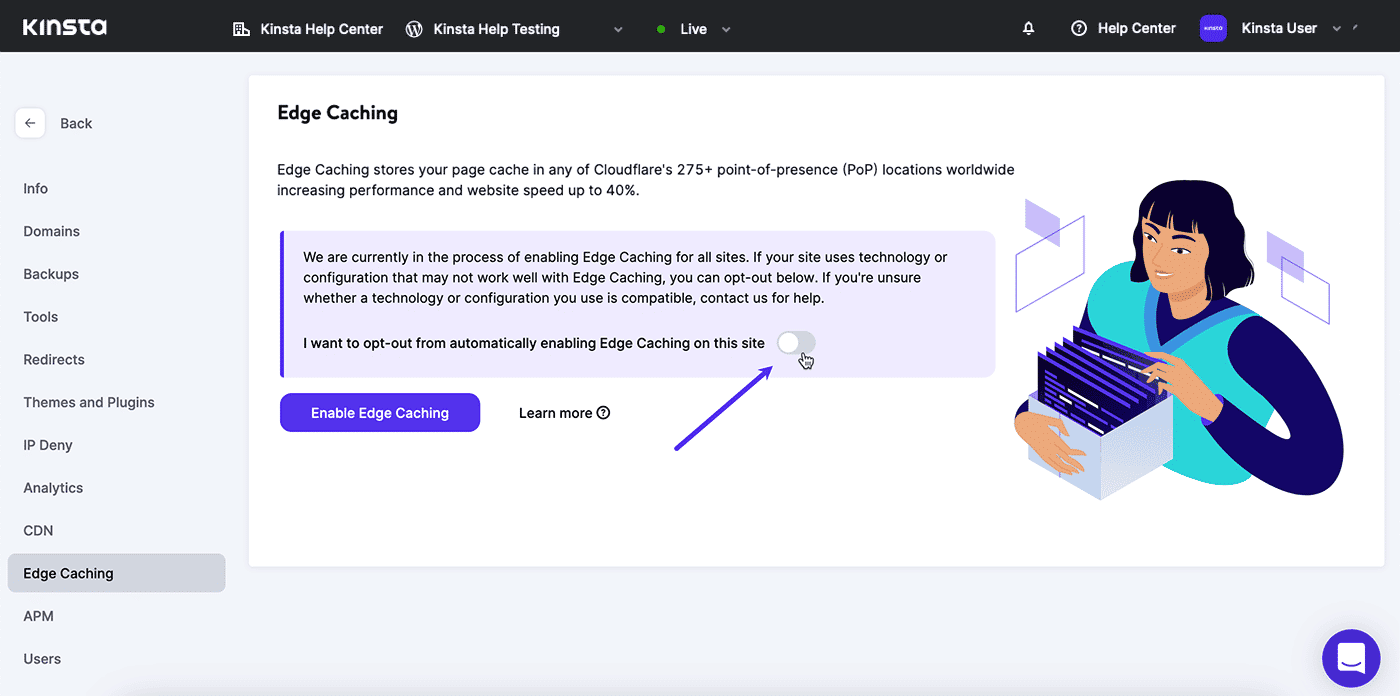Image resolution: width=1400 pixels, height=696 pixels.
Task: Go to the CDN settings page
Action: pyautogui.click(x=38, y=530)
